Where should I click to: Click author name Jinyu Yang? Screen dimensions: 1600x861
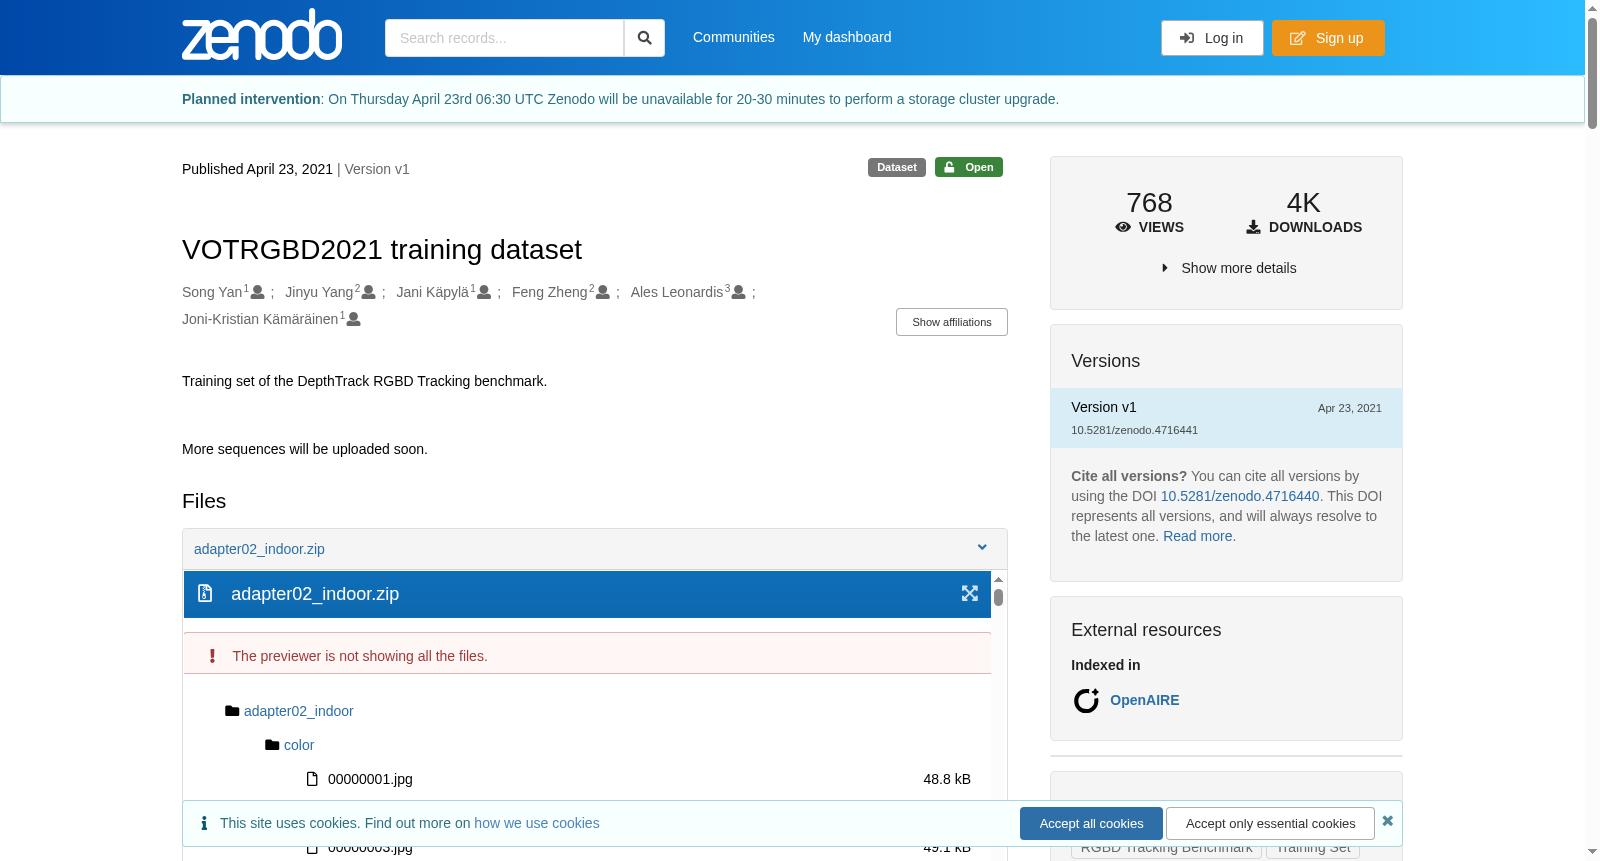click(x=319, y=292)
